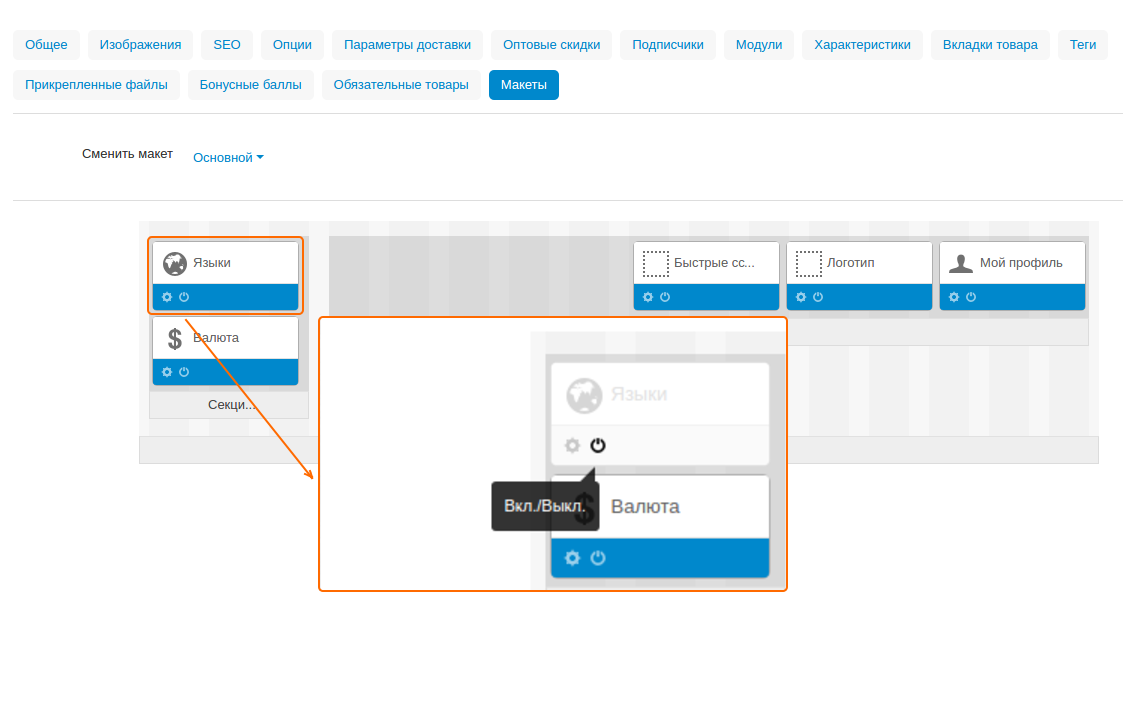Click the dollar icon in Валюта block

(175, 339)
